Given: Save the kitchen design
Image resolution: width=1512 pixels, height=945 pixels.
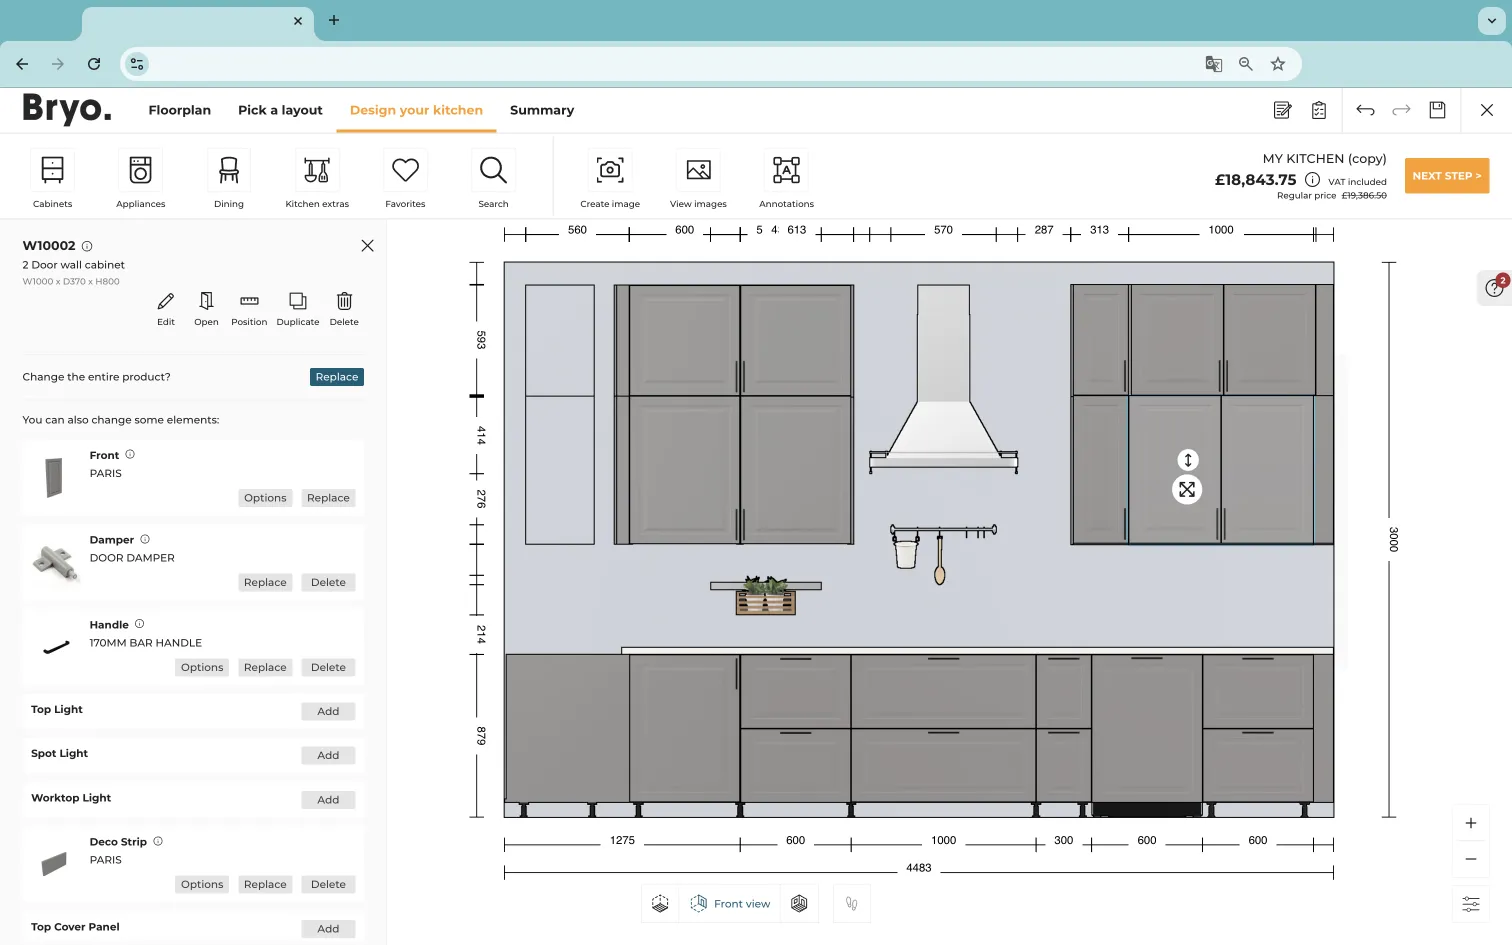Looking at the screenshot, I should coord(1437,110).
